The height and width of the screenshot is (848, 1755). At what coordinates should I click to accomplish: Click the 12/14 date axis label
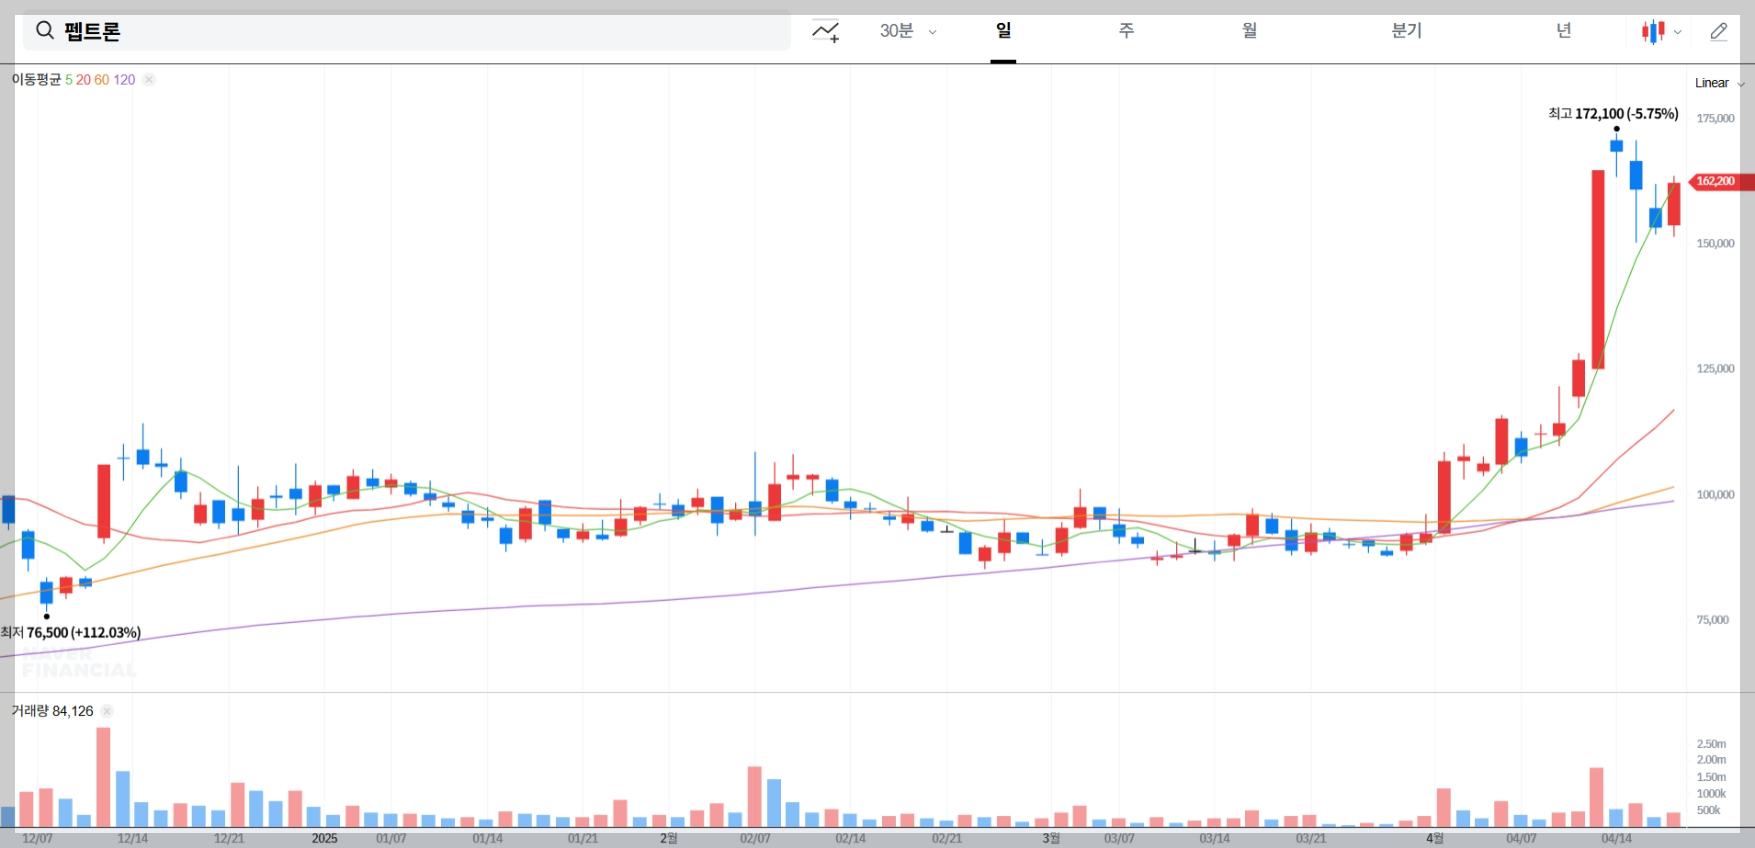133,839
